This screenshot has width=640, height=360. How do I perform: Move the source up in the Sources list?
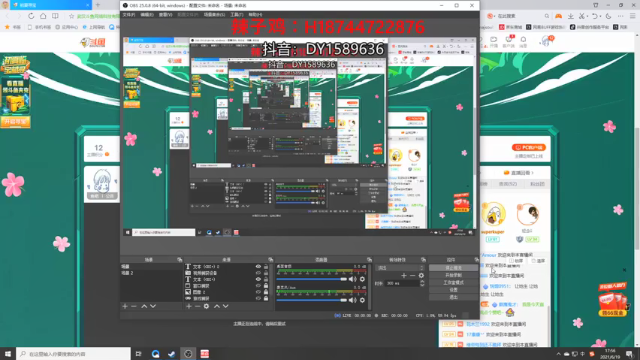point(217,306)
